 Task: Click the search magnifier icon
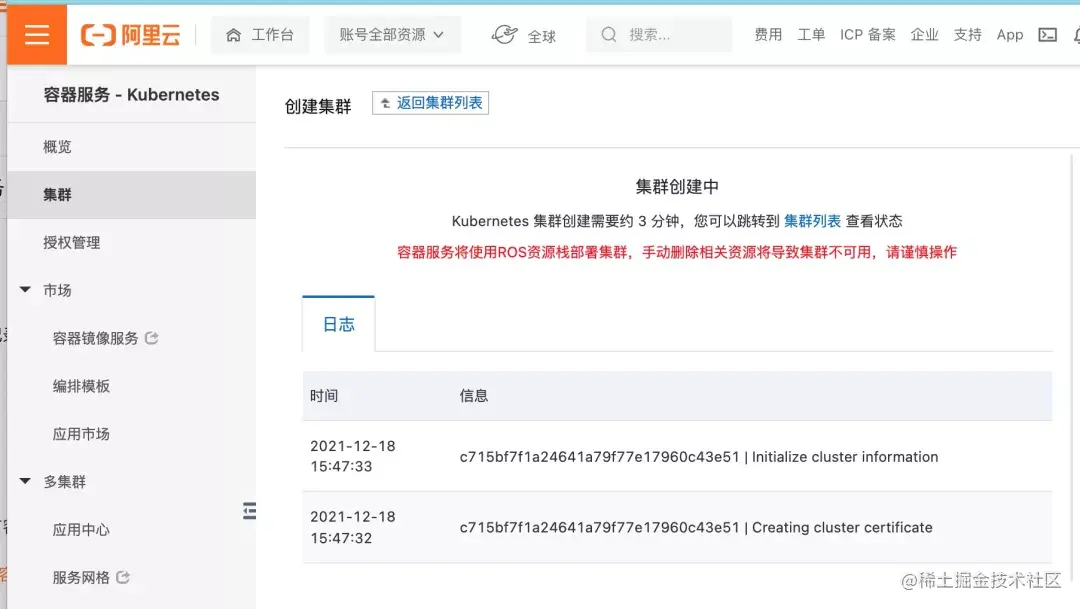tap(609, 34)
